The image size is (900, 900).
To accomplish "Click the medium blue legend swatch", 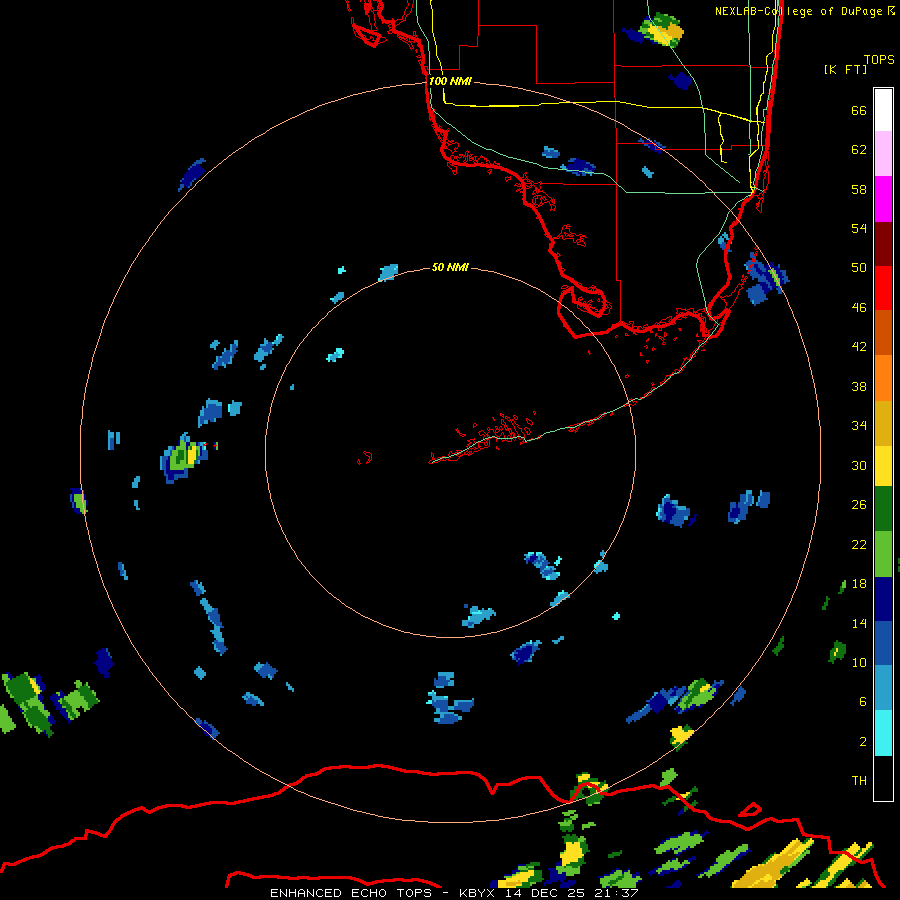I will (883, 643).
